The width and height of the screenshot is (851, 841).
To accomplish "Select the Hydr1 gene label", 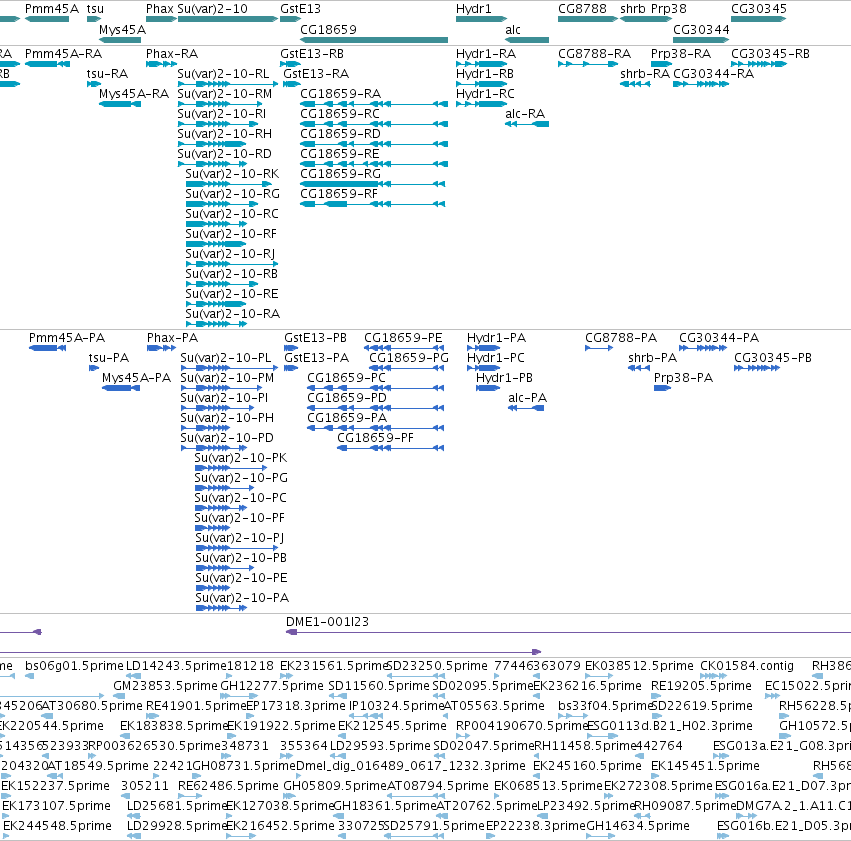I will (473, 9).
